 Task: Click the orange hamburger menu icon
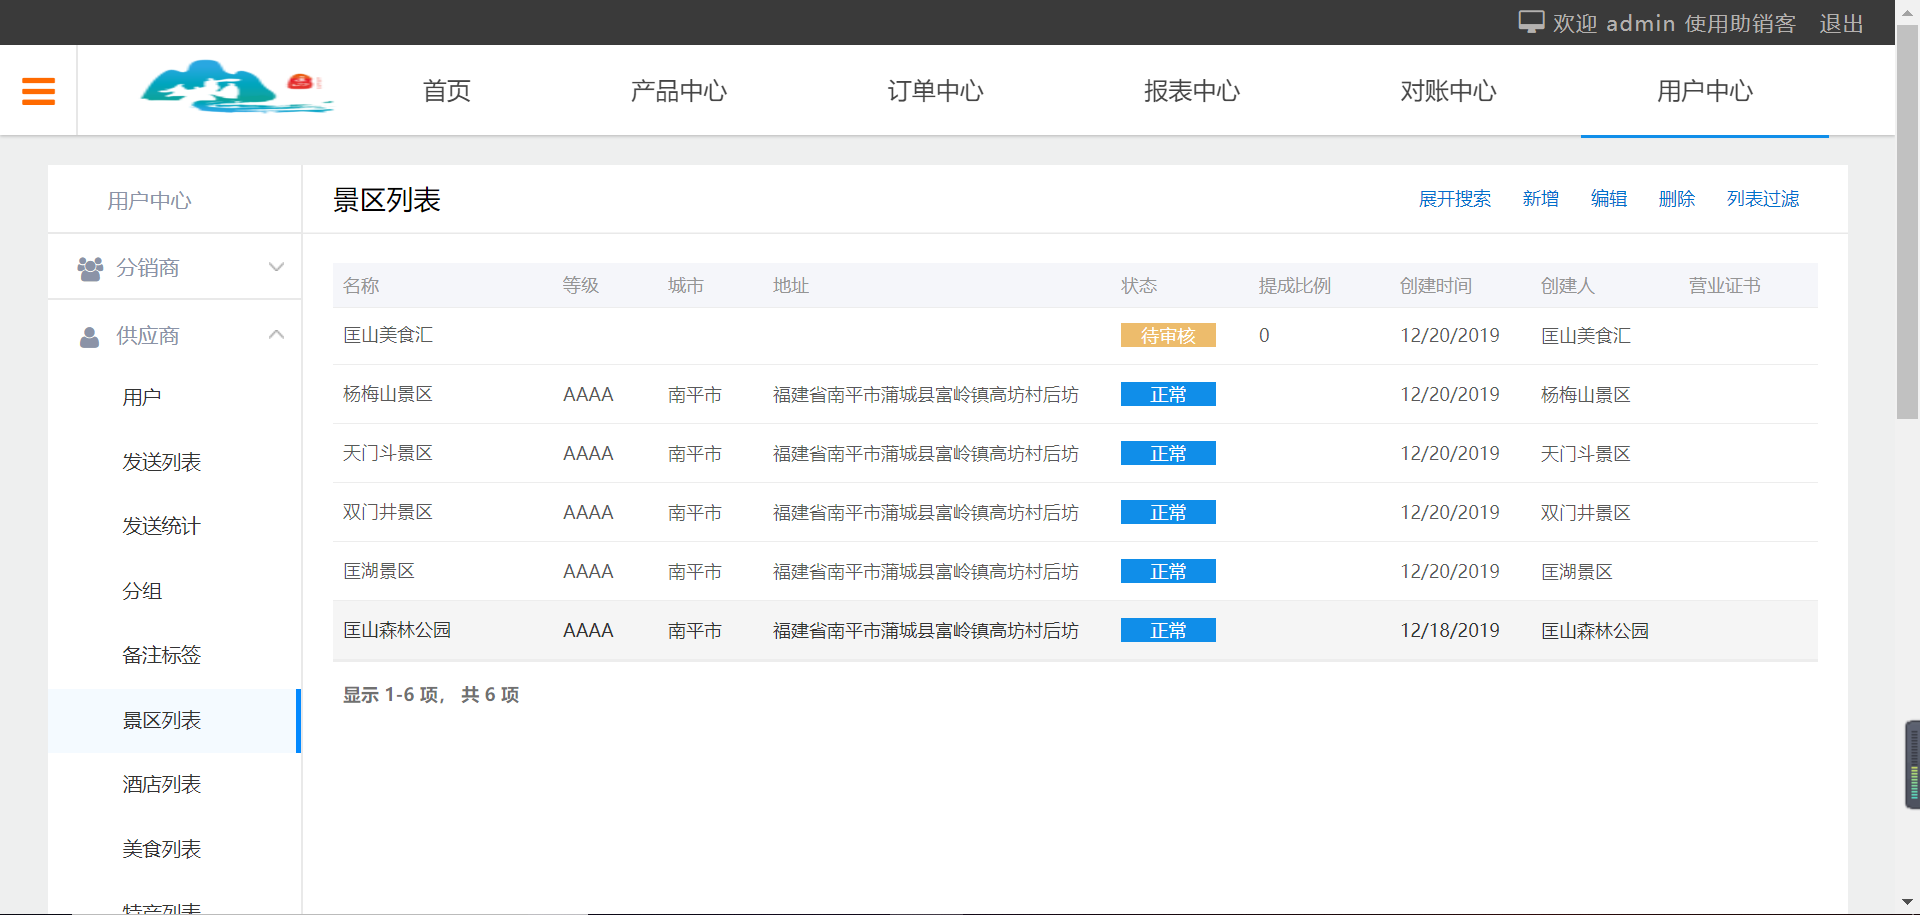(38, 91)
